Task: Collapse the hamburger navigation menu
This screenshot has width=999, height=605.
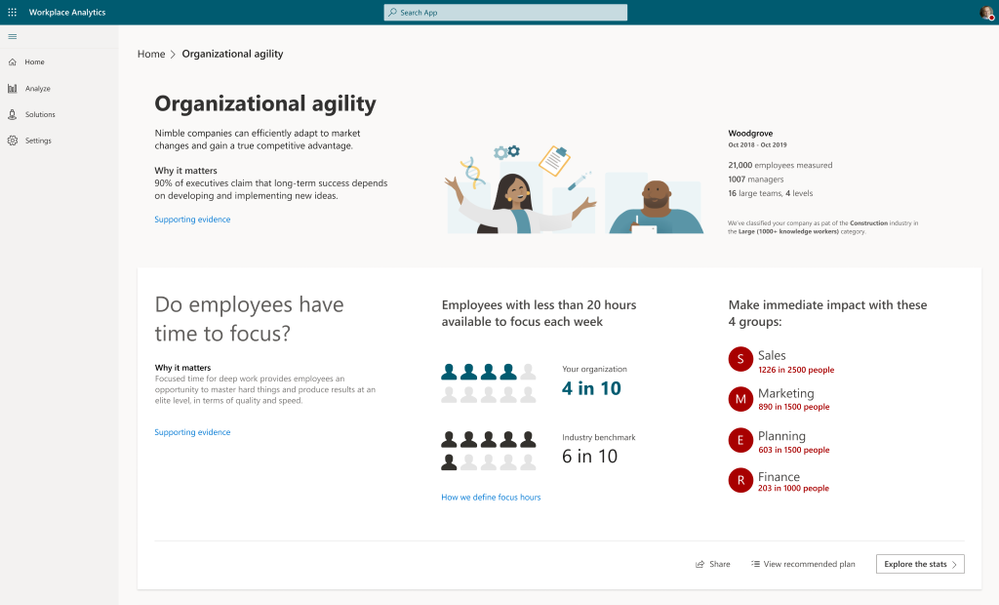Action: 12,37
